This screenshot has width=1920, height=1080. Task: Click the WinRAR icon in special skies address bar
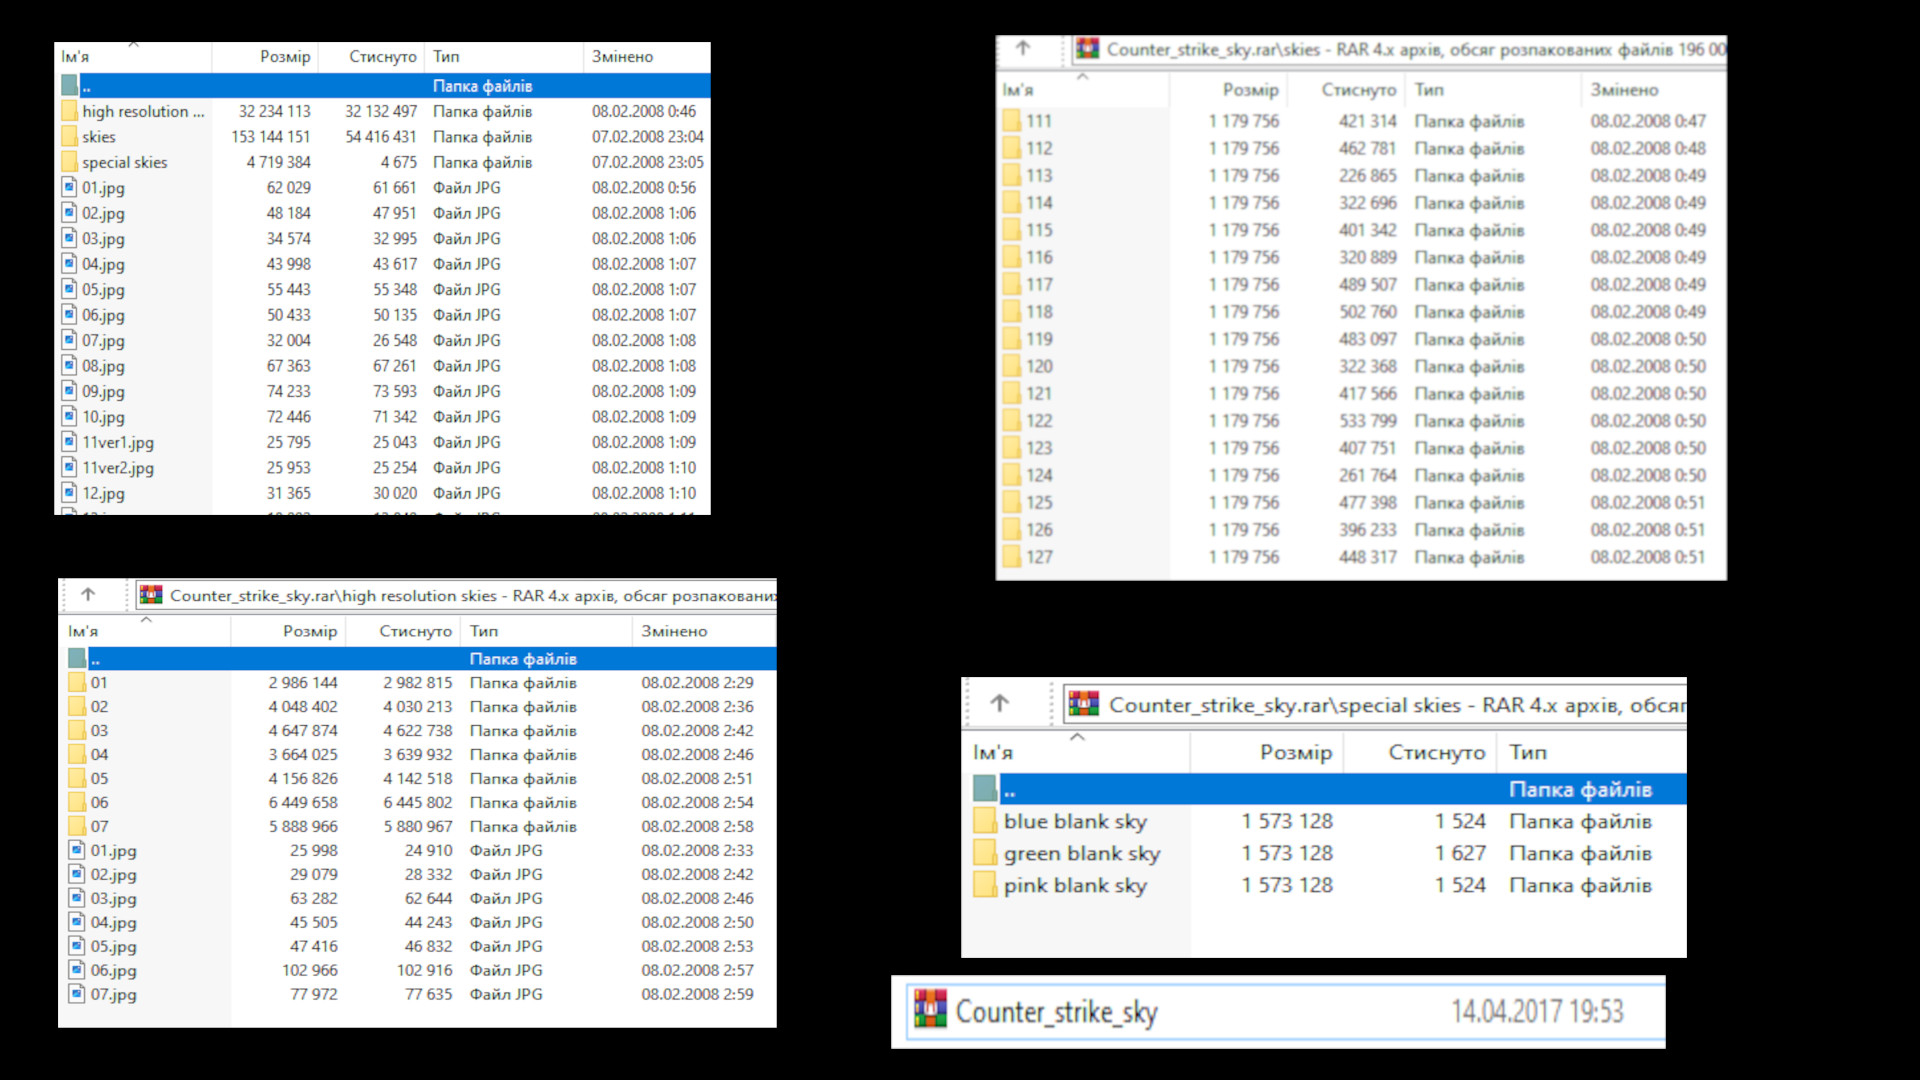click(1083, 704)
